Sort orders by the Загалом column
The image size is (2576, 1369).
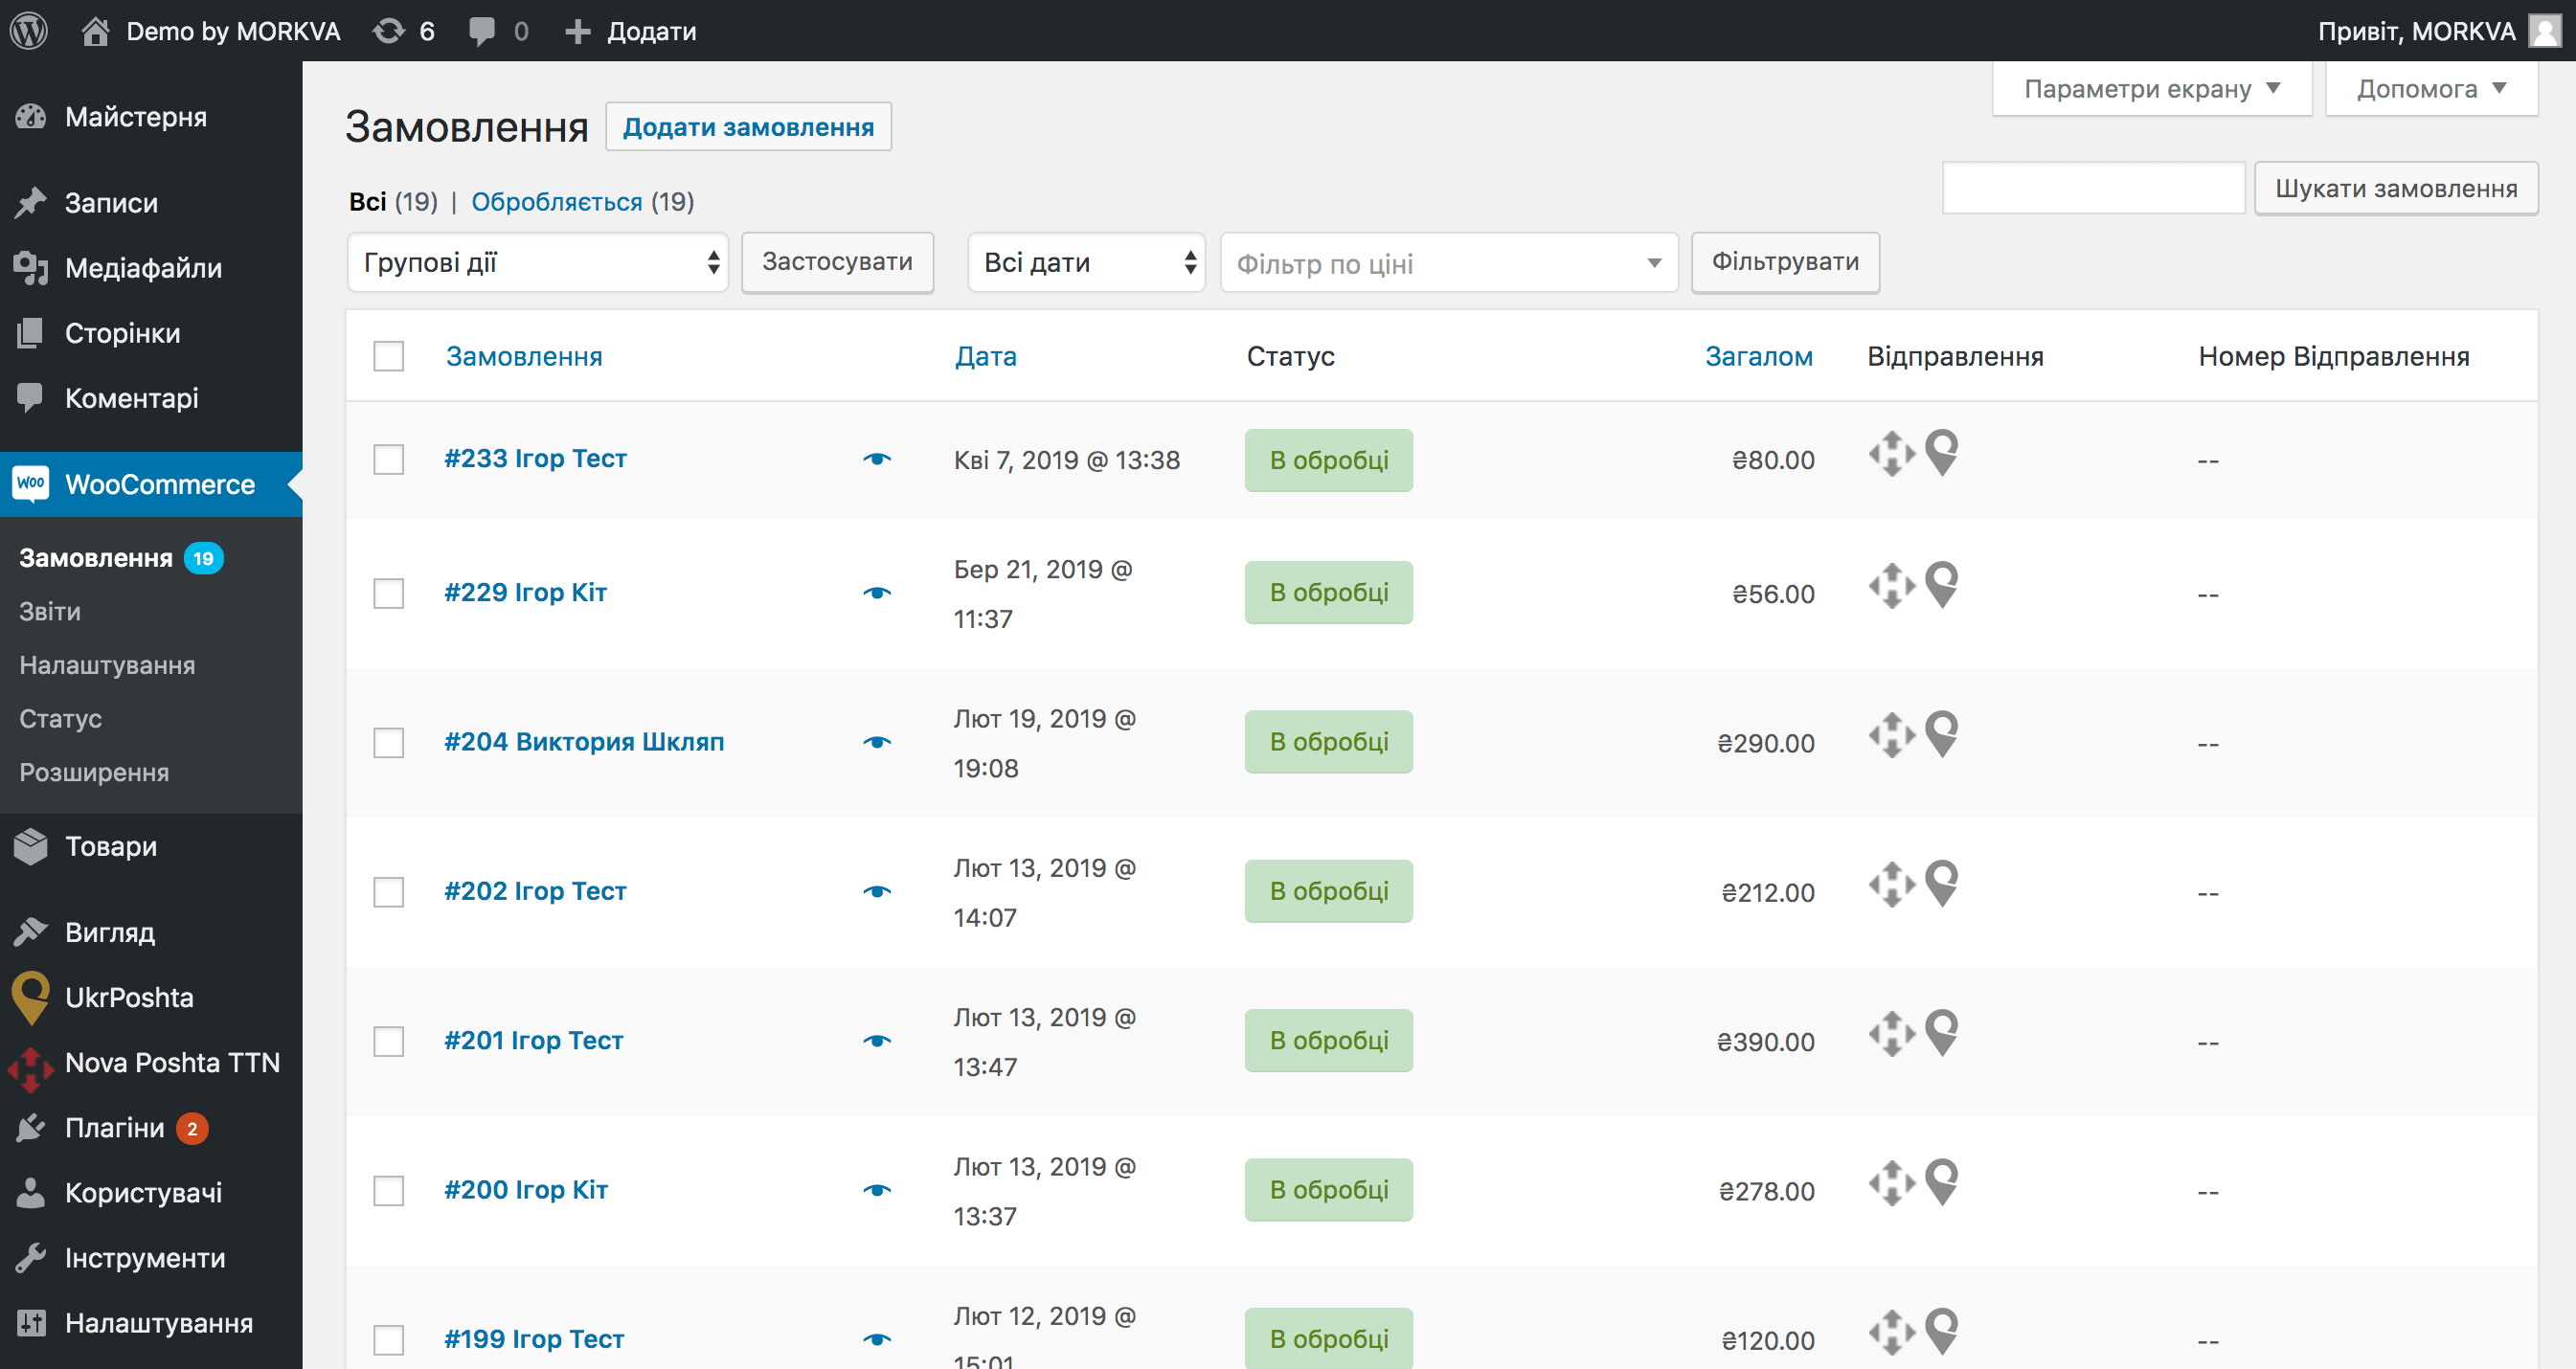(x=1758, y=356)
